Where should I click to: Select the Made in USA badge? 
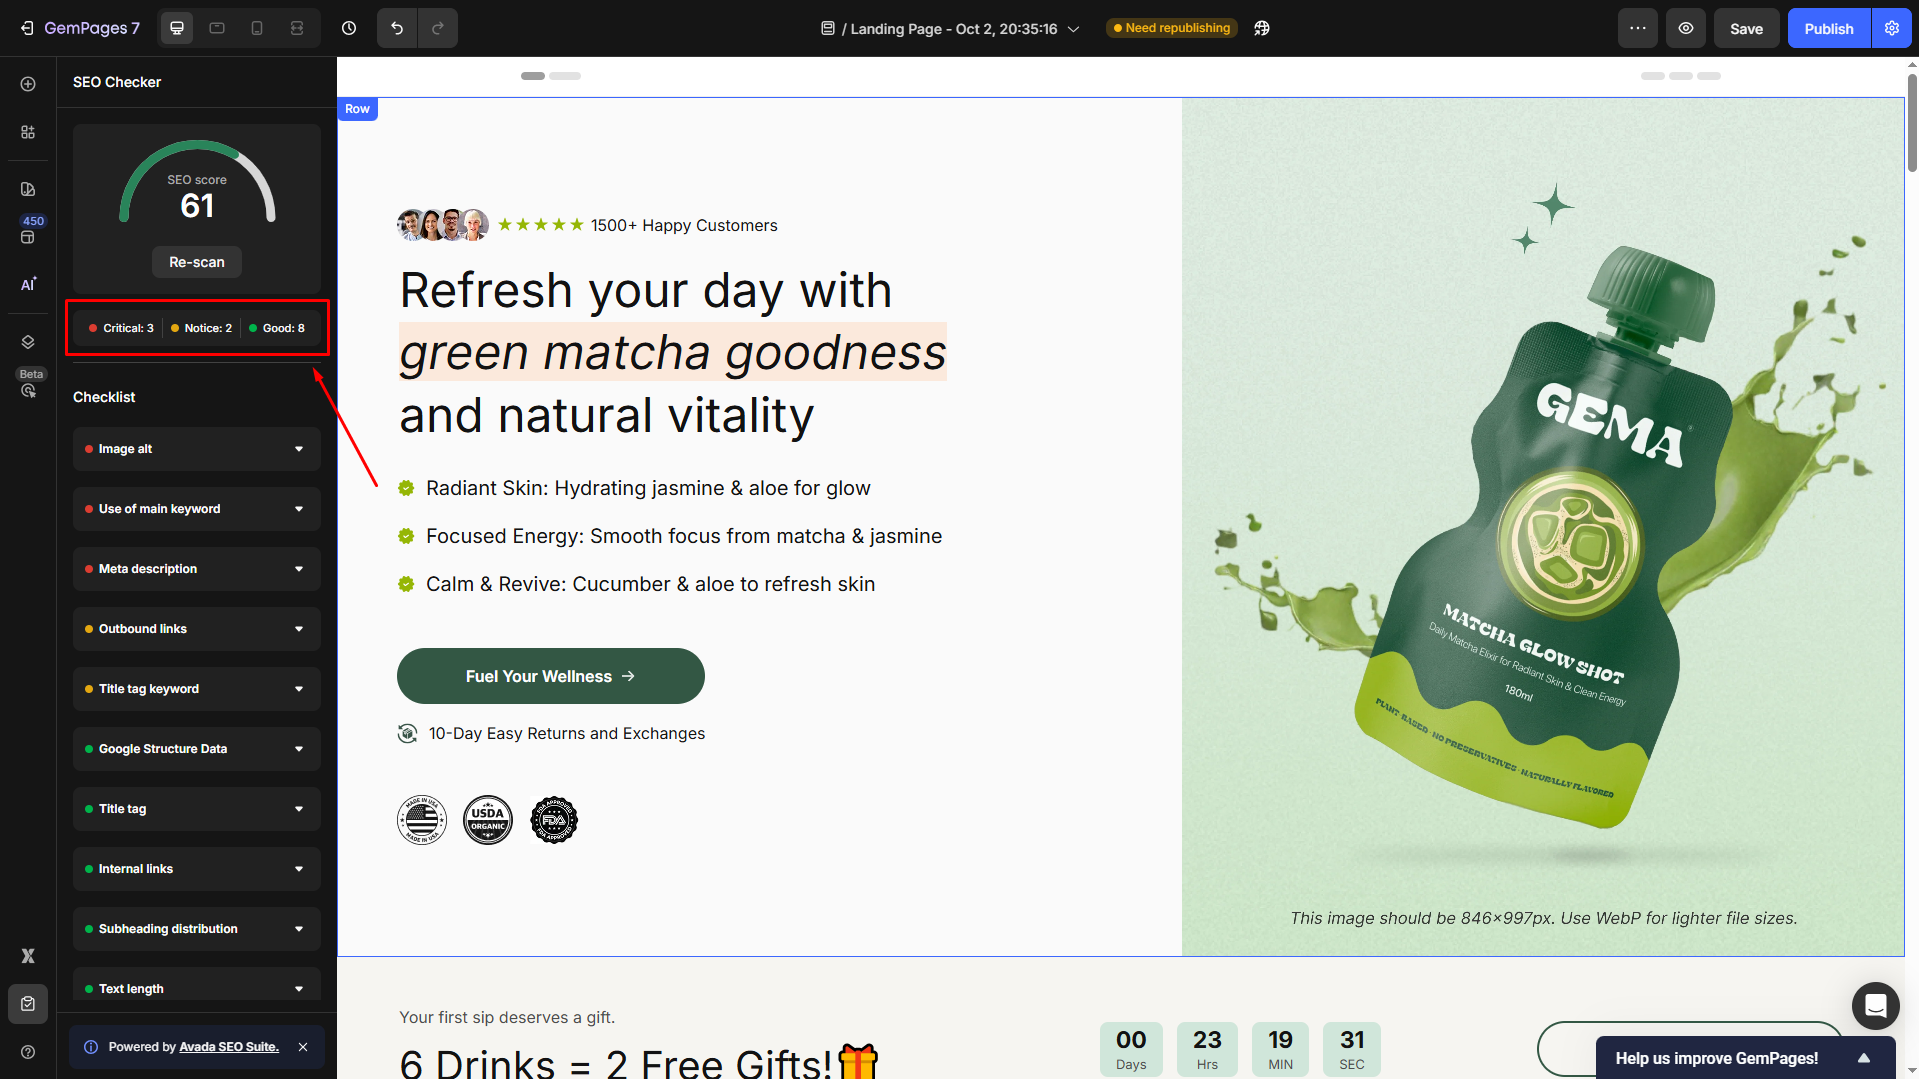tap(422, 820)
